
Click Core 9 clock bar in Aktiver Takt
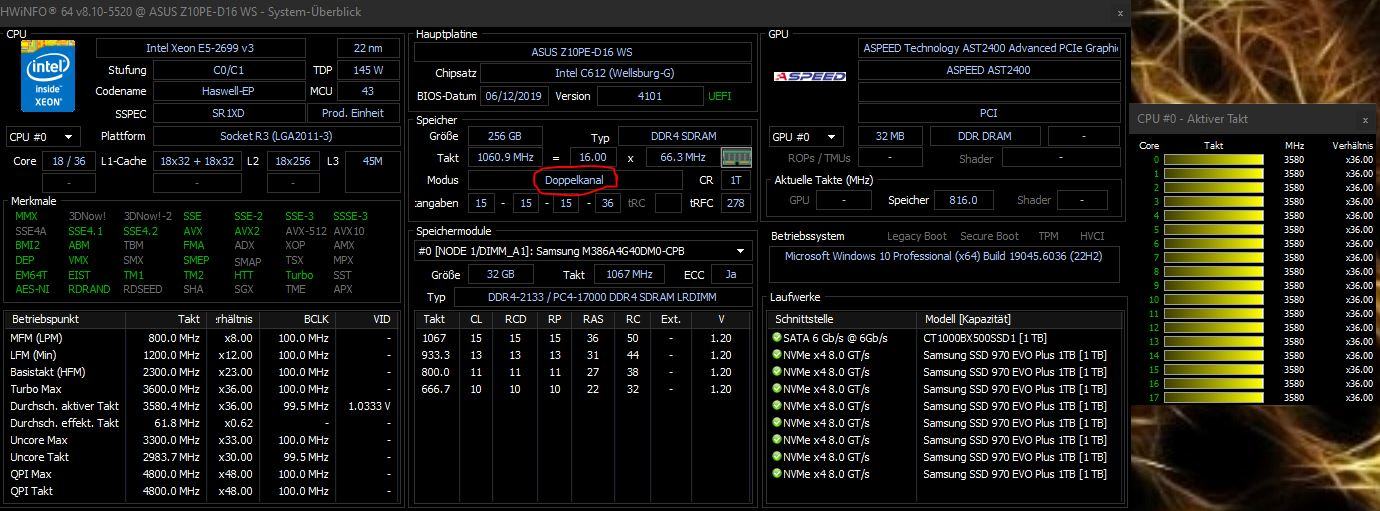click(1213, 286)
